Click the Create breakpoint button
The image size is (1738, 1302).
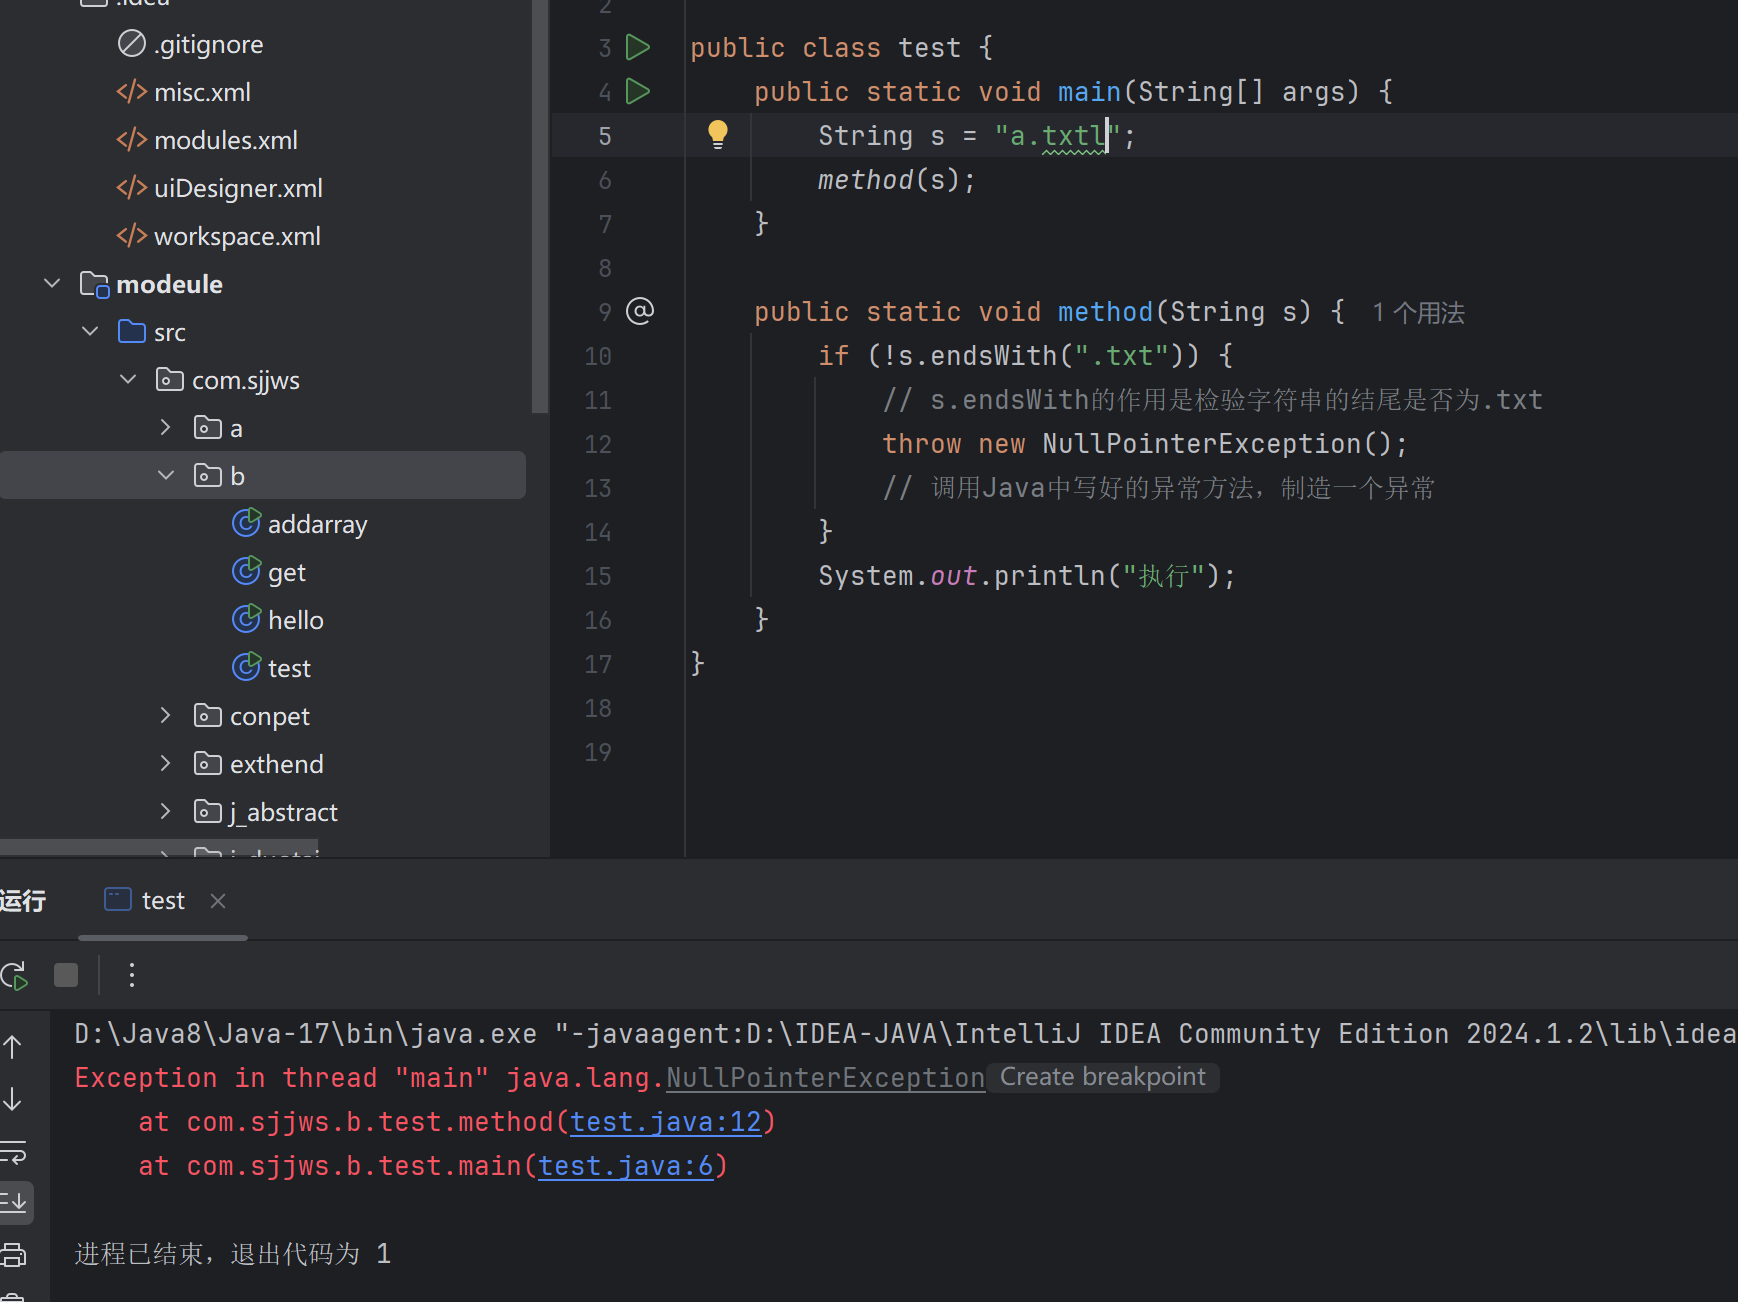click(x=1102, y=1077)
